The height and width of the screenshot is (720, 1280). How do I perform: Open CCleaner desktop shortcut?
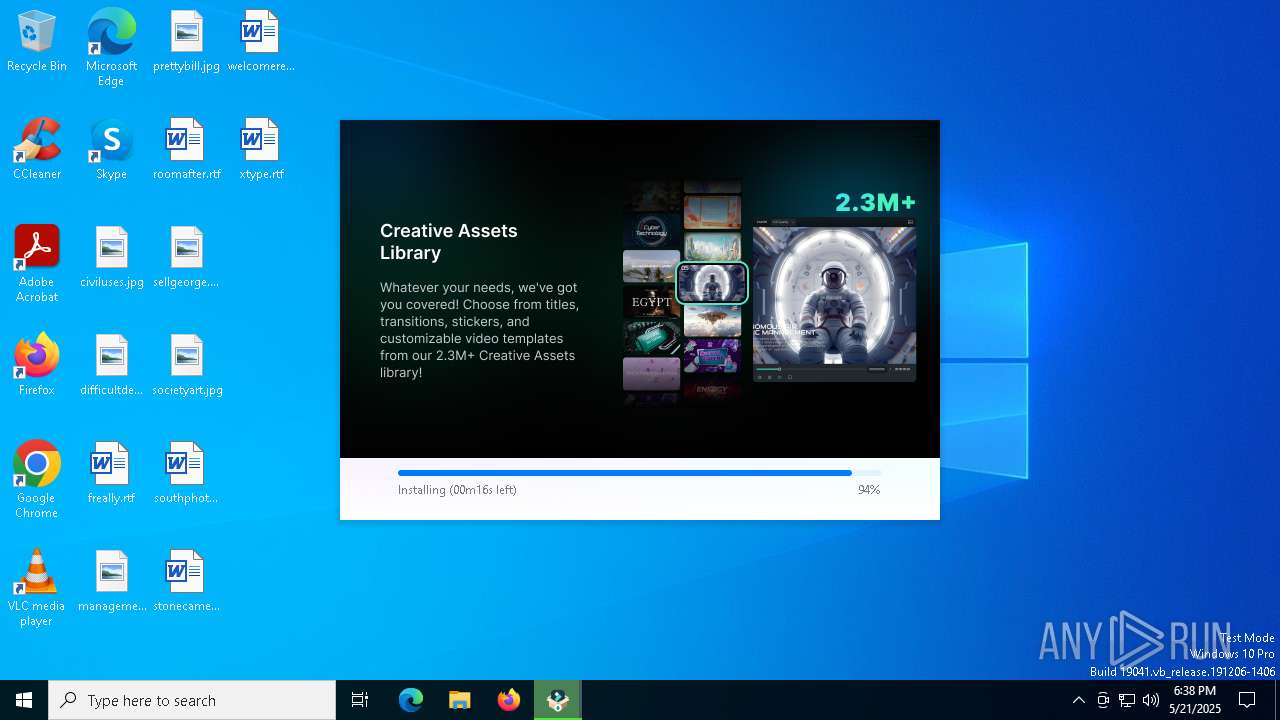37,149
